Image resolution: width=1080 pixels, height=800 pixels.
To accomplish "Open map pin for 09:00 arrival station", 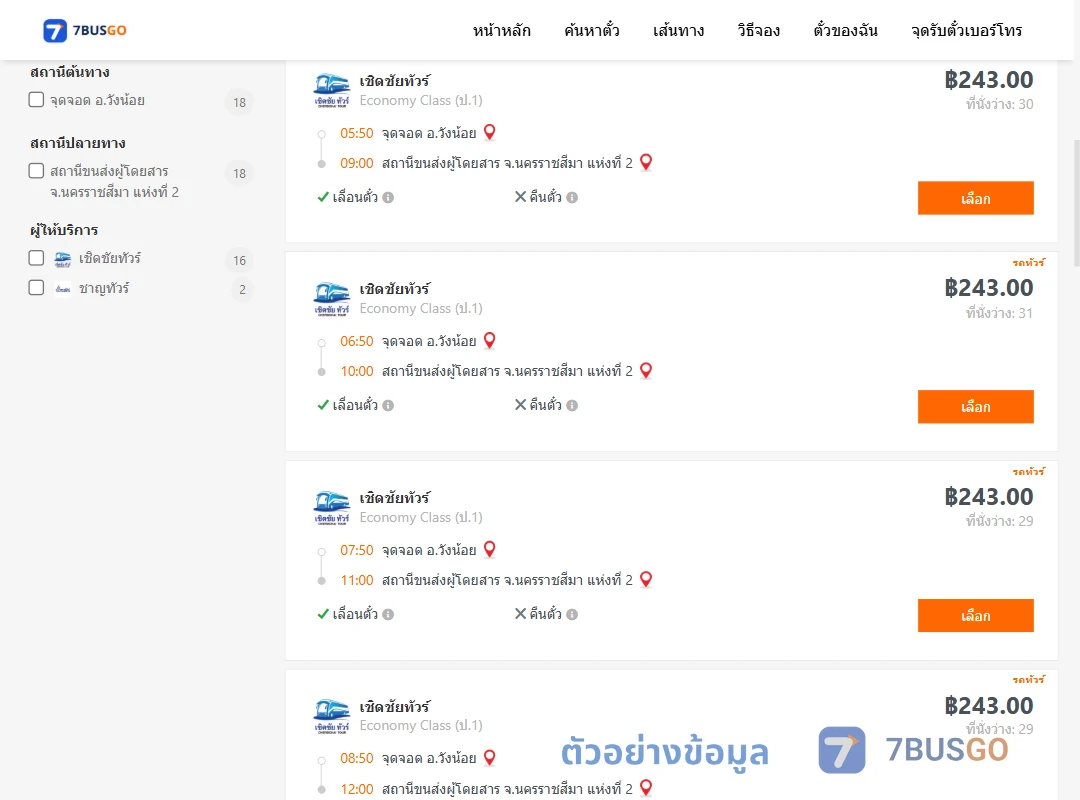I will [646, 162].
